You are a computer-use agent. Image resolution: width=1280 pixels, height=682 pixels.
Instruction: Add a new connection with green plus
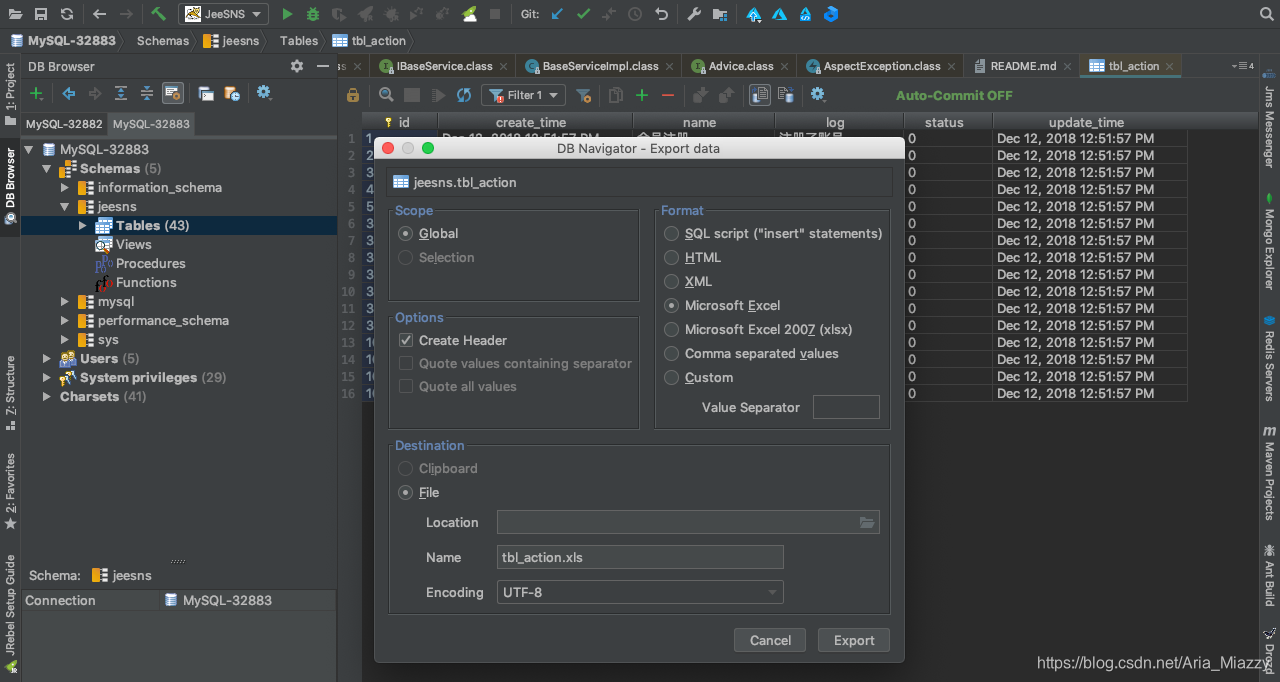click(36, 93)
